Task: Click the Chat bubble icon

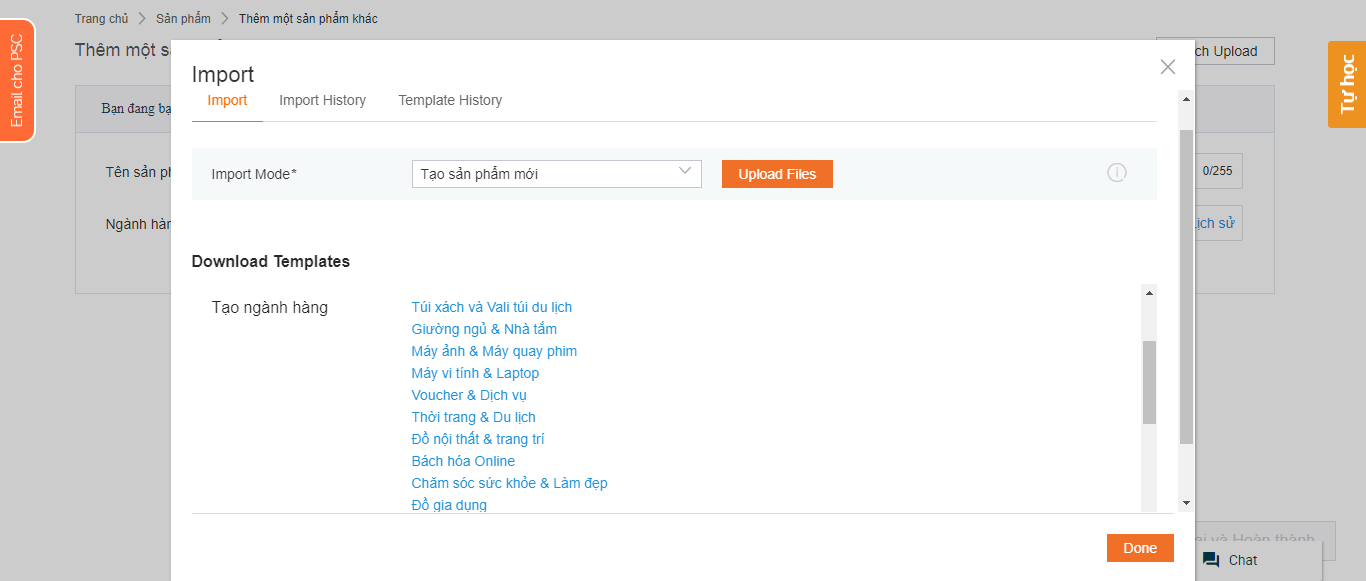Action: click(1211, 560)
